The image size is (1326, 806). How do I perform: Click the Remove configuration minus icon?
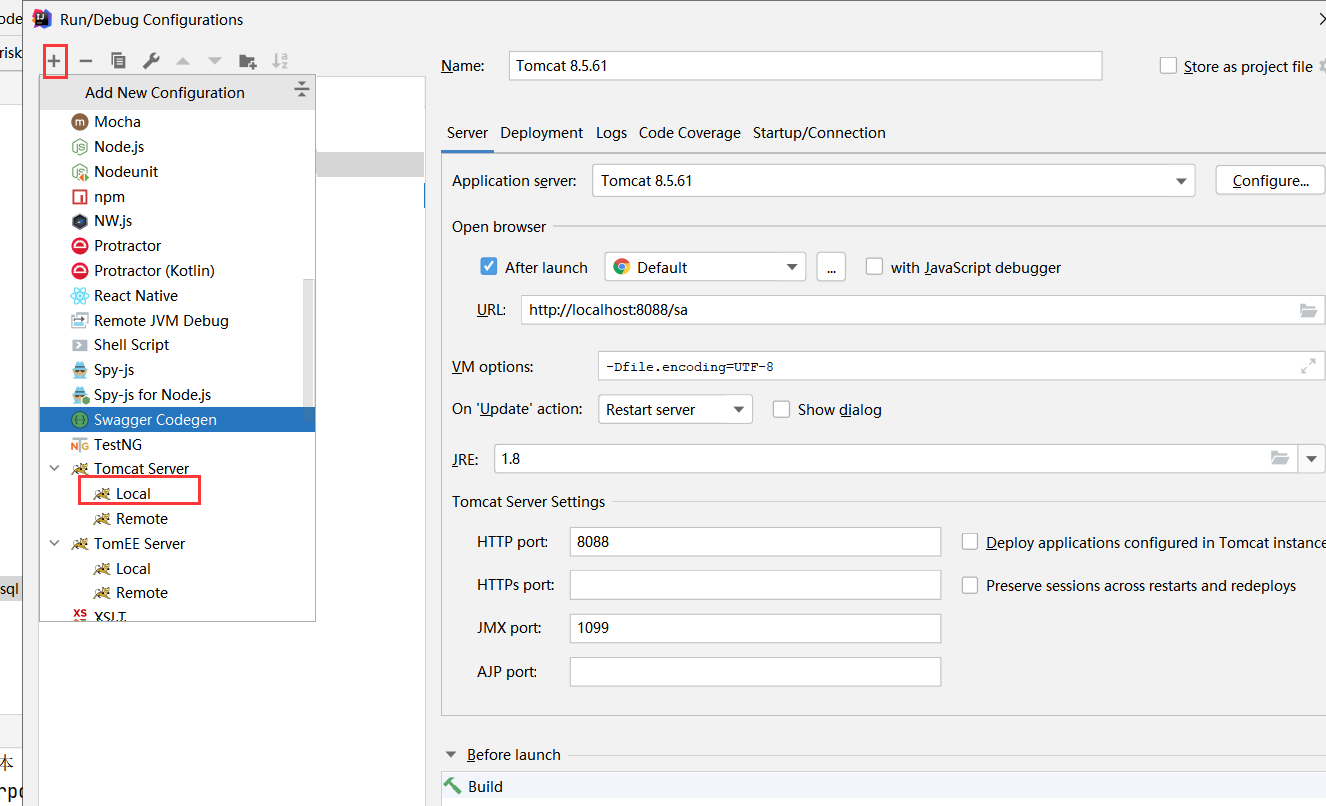click(x=86, y=60)
